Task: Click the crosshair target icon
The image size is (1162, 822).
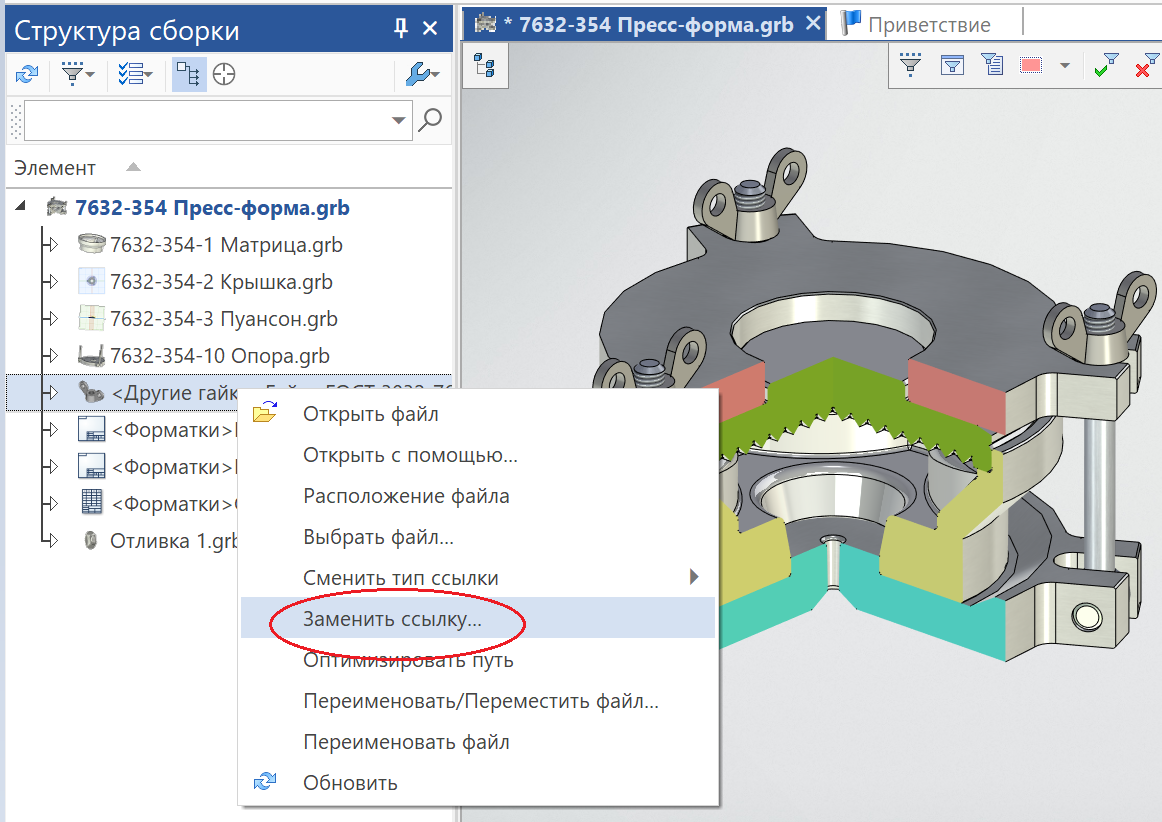Action: tap(224, 75)
